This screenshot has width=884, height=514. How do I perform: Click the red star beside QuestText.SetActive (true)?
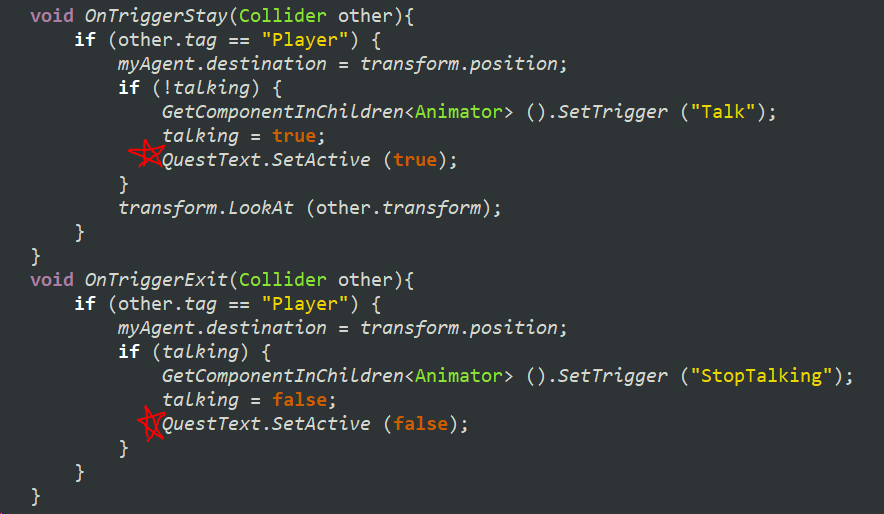(147, 153)
